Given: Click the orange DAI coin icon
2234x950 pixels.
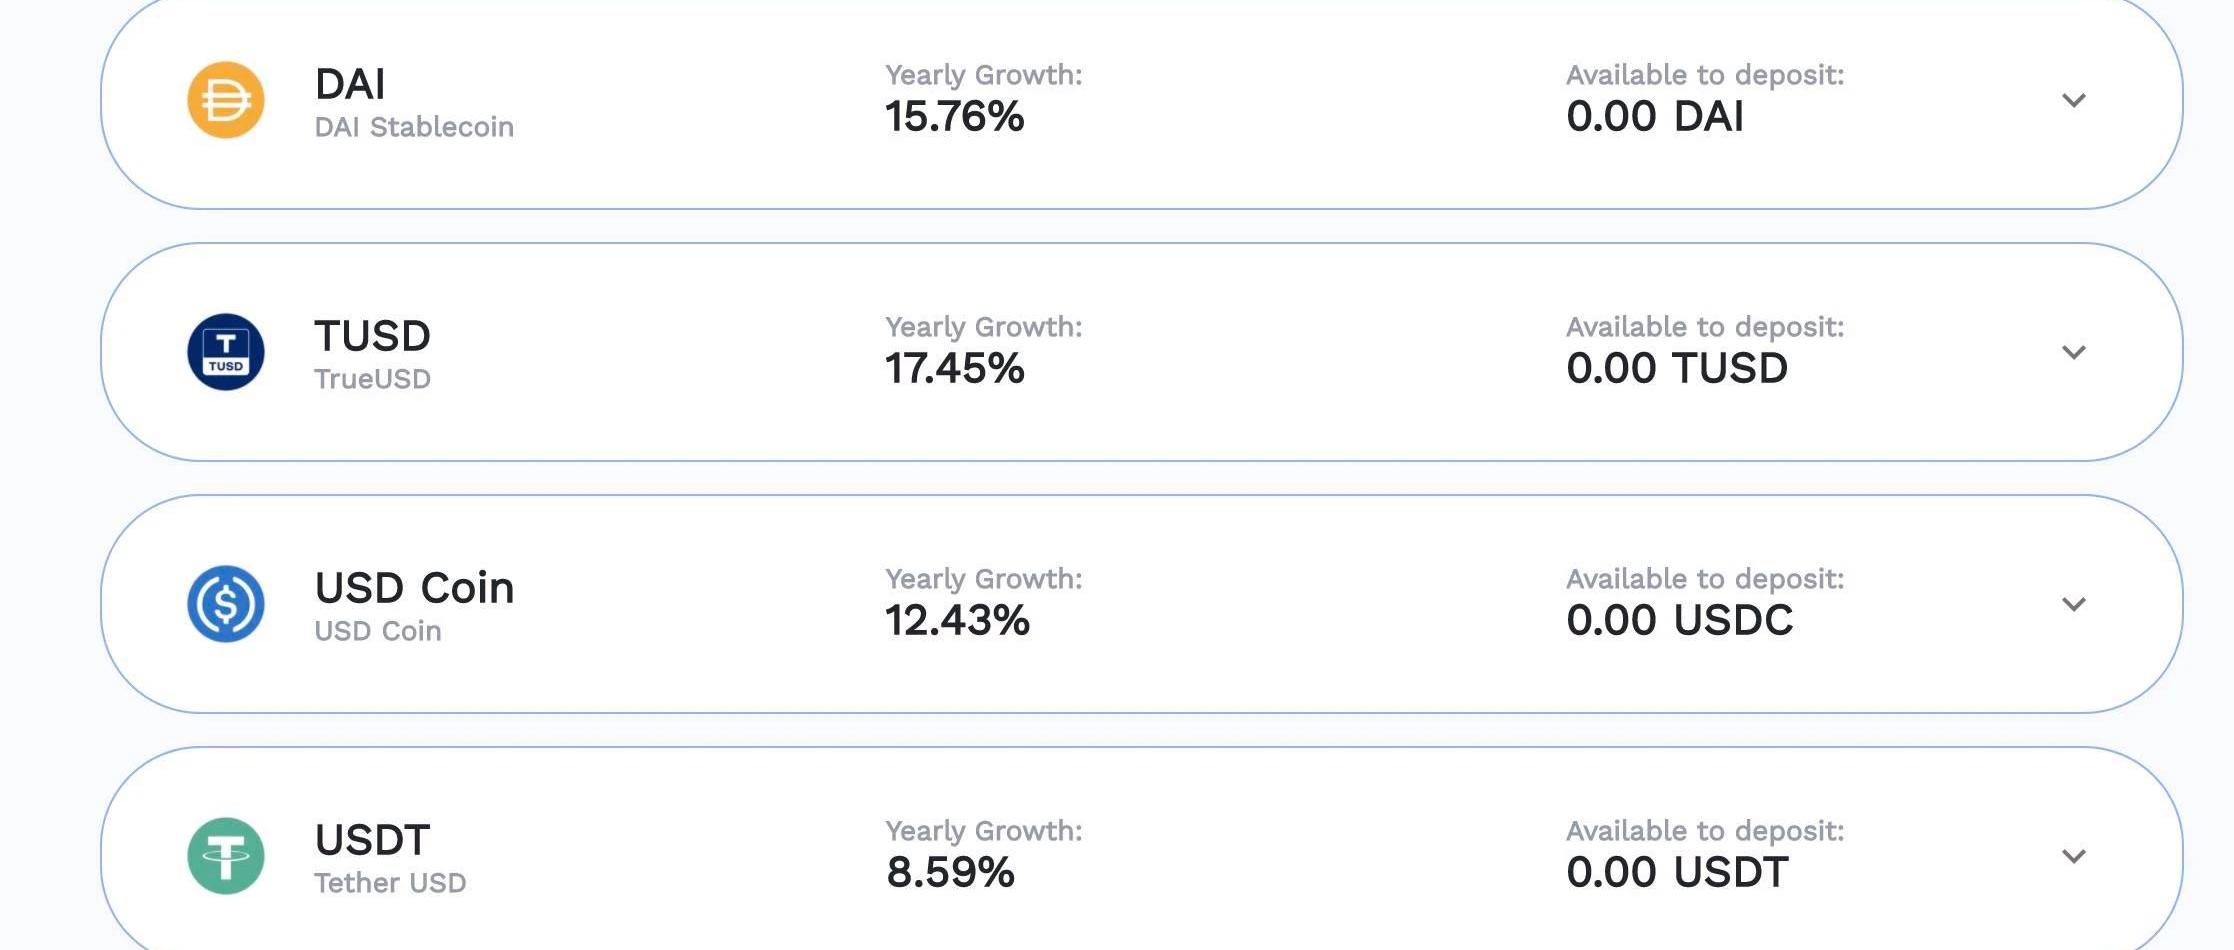Looking at the screenshot, I should [226, 100].
